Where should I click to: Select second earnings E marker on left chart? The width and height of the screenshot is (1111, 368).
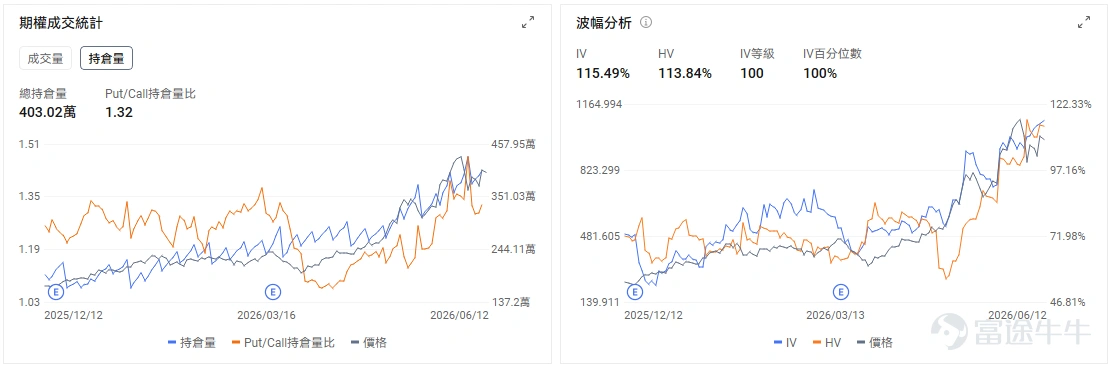pyautogui.click(x=273, y=291)
